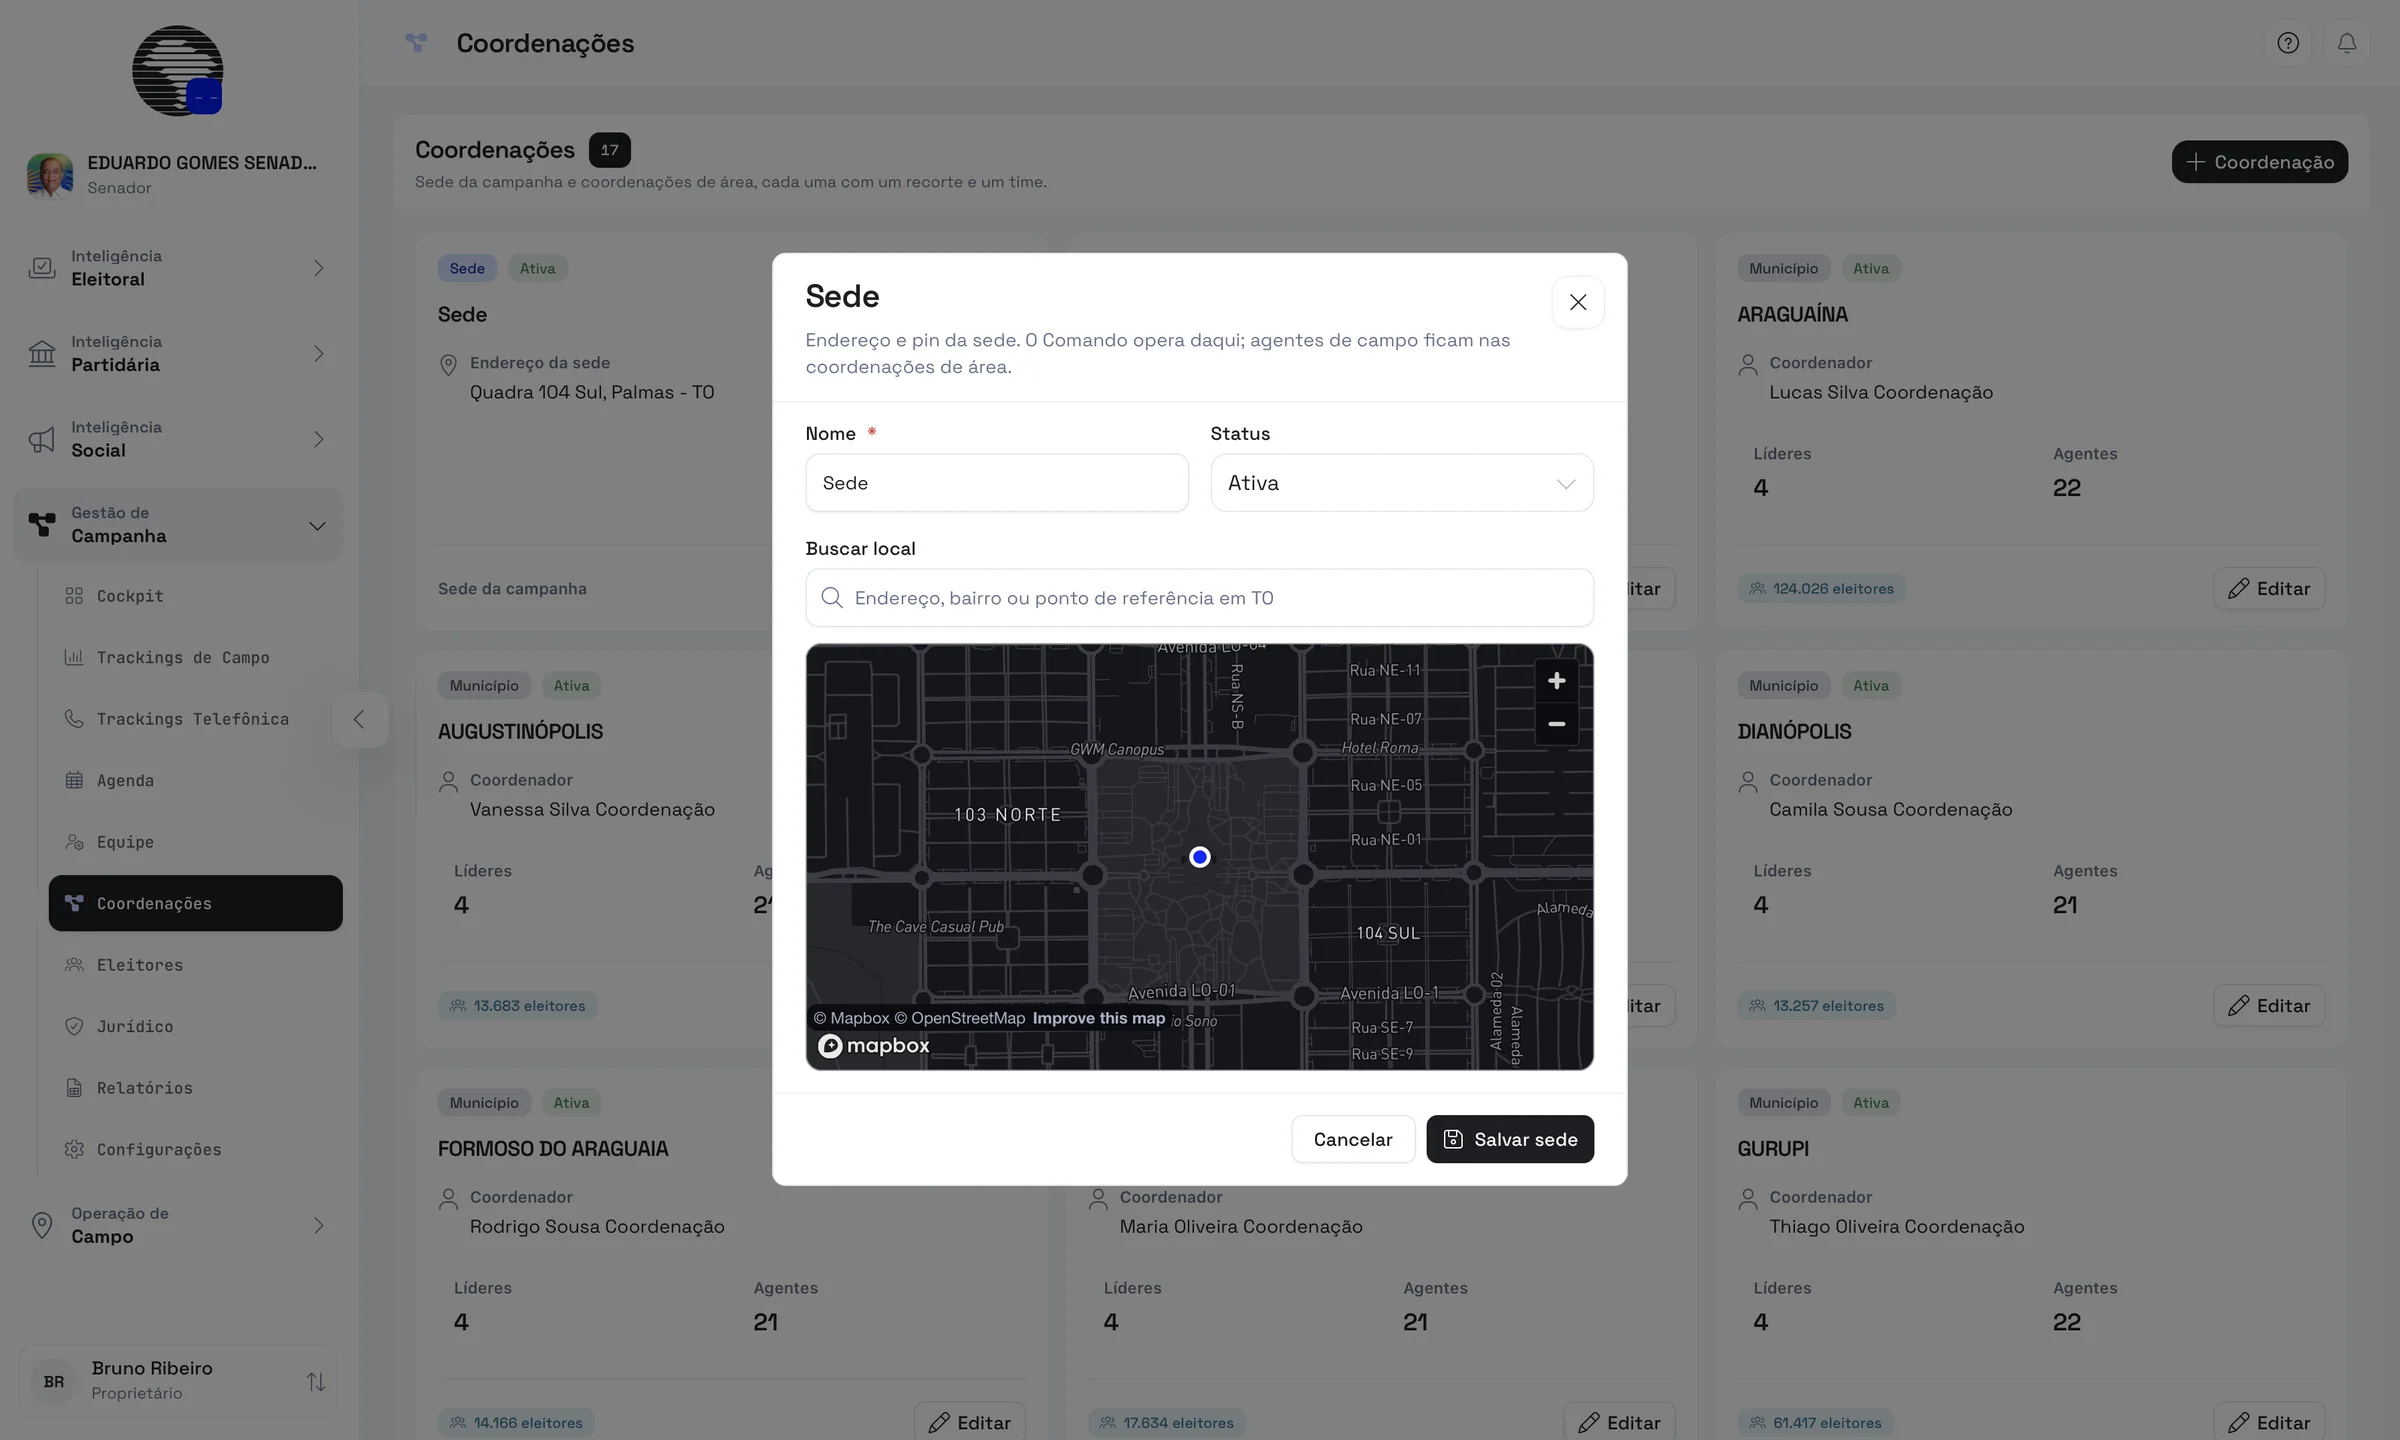2400x1440 pixels.
Task: Expand Inteligência Partidária section
Action: pyautogui.click(x=178, y=354)
